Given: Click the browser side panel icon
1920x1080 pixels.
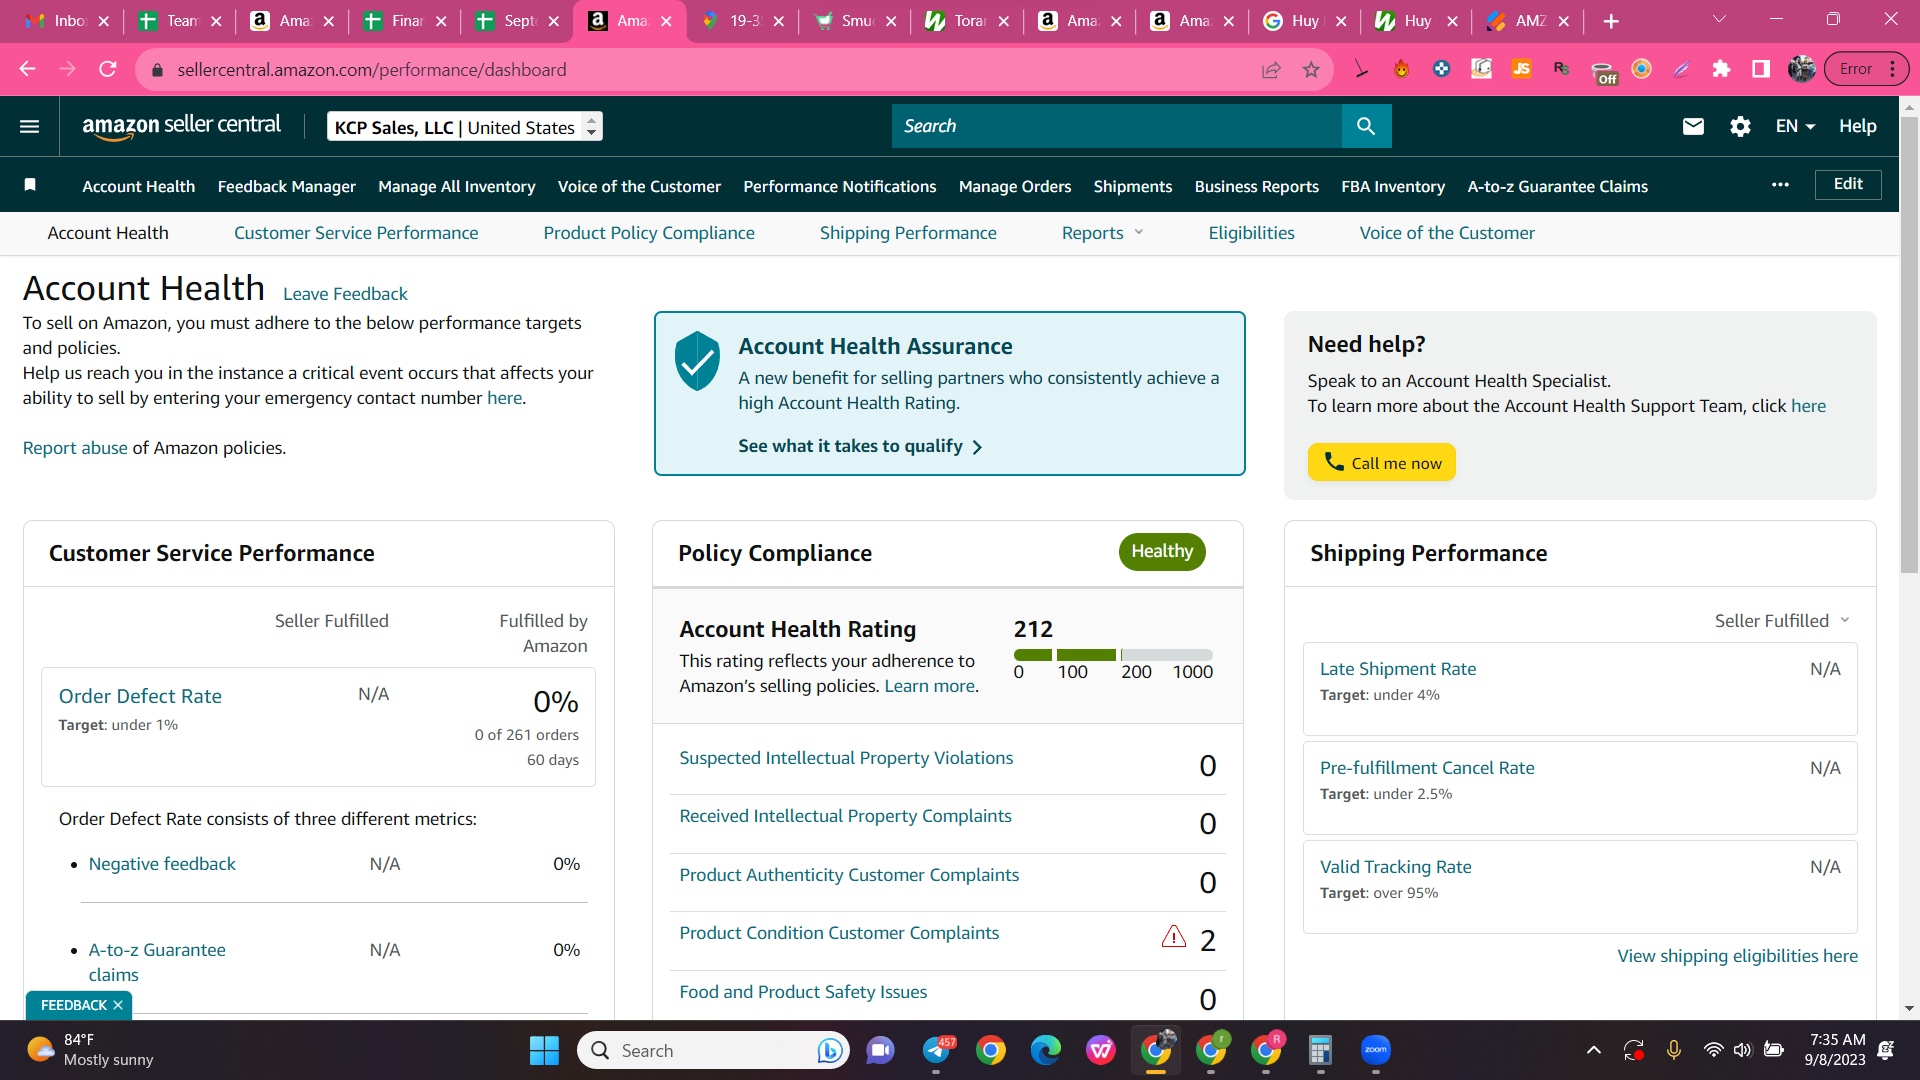Looking at the screenshot, I should click(1761, 69).
